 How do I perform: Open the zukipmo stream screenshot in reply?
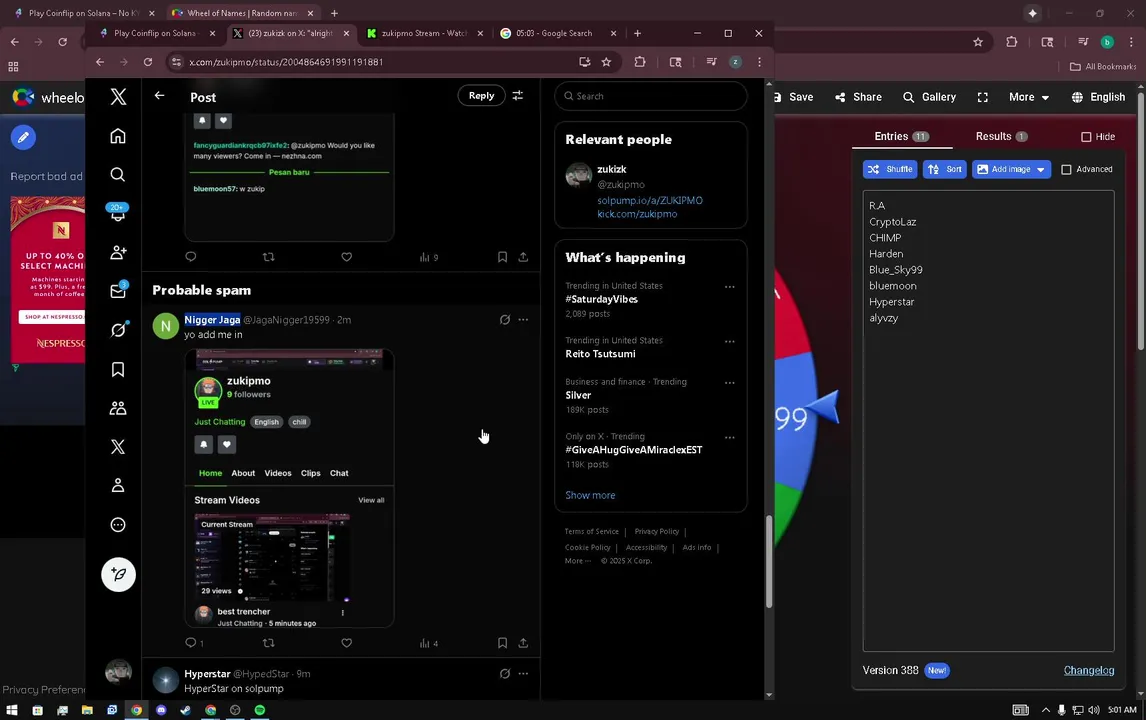click(289, 488)
